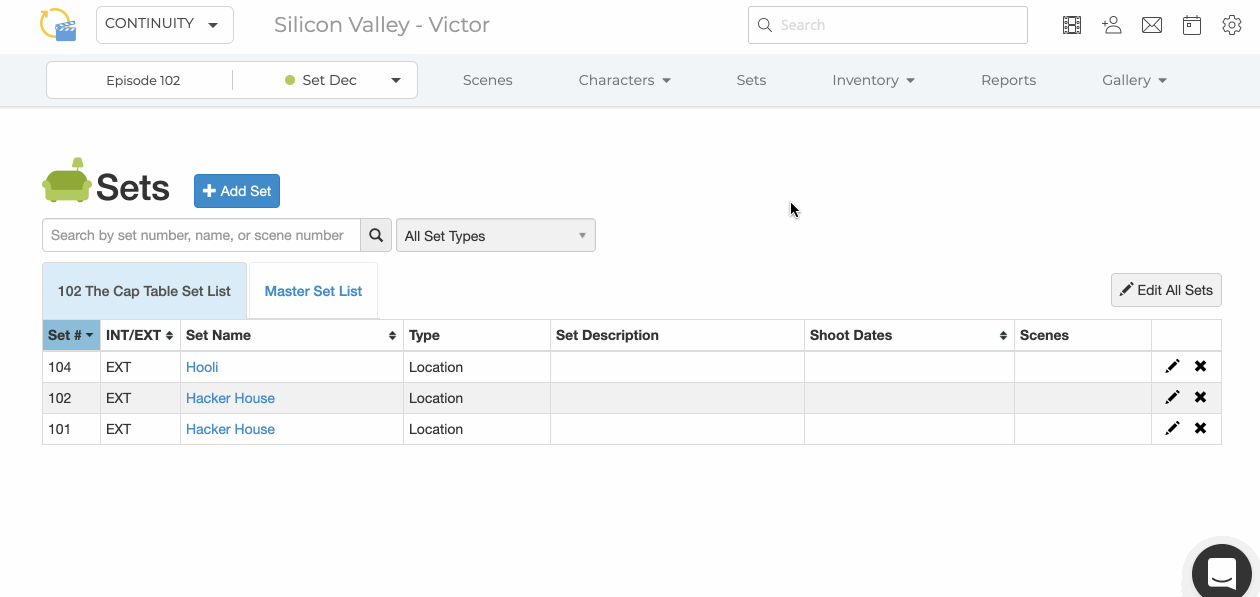1260x597 pixels.
Task: Click the add user icon
Action: [1112, 25]
